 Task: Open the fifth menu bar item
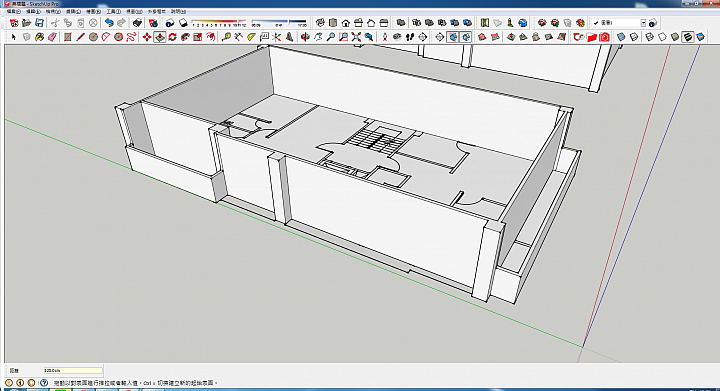coord(93,11)
